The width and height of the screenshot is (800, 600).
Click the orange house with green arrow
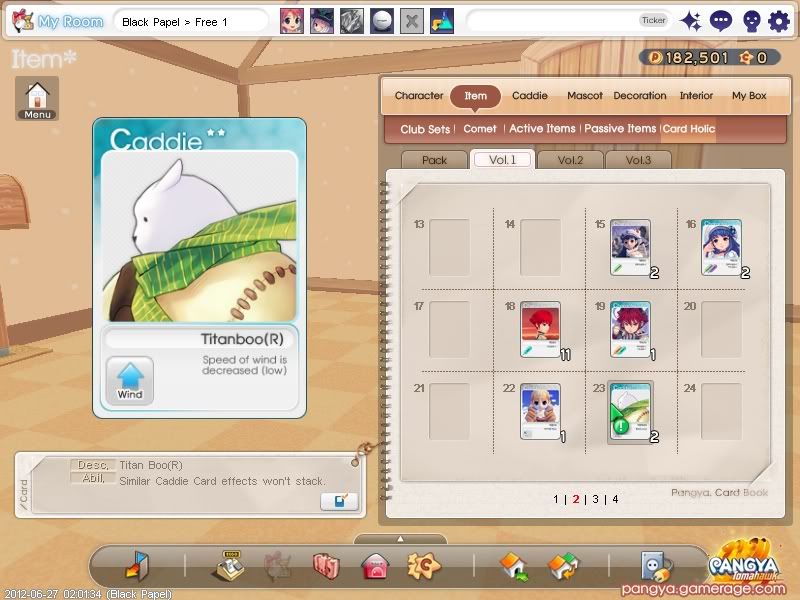coord(514,565)
